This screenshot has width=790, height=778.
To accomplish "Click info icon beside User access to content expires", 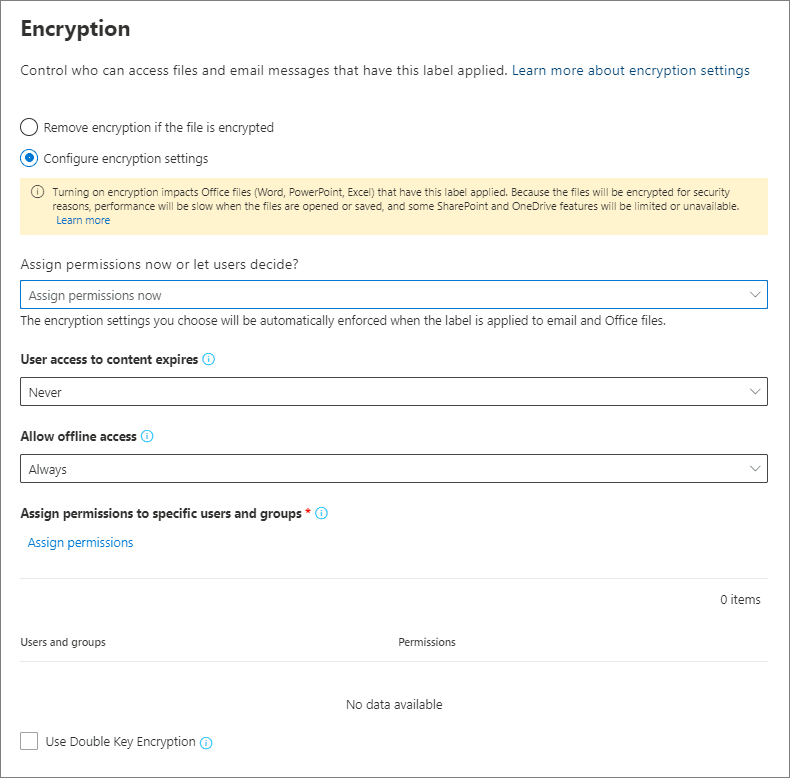I will pyautogui.click(x=208, y=360).
